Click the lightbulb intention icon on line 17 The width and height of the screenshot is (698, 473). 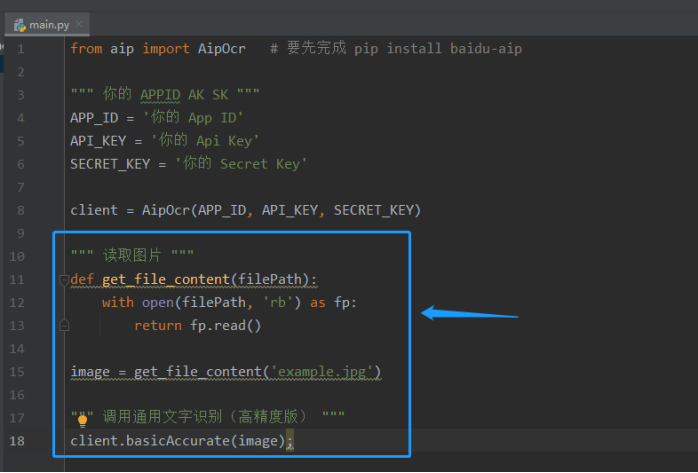pyautogui.click(x=83, y=420)
